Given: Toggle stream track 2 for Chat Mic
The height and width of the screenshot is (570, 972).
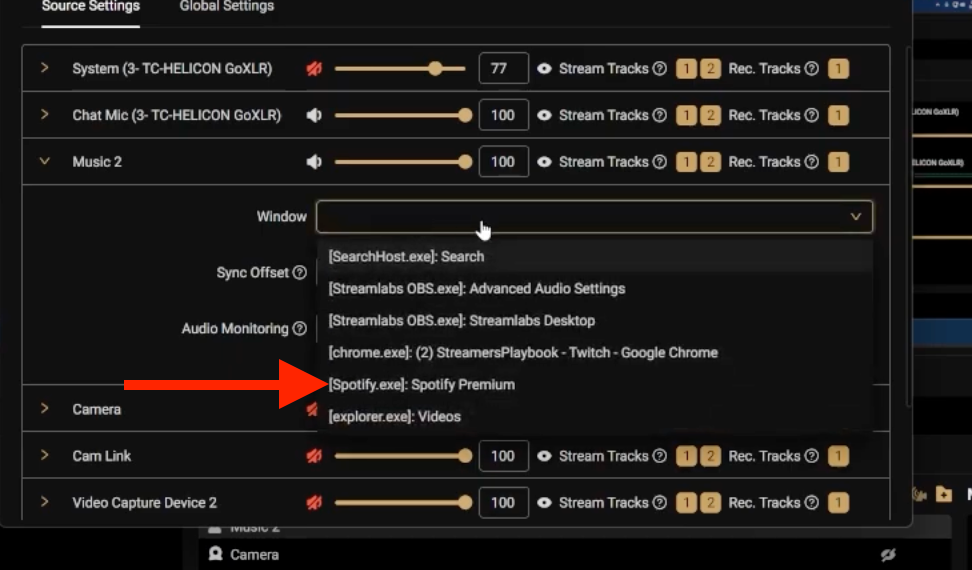Looking at the screenshot, I should tap(710, 115).
